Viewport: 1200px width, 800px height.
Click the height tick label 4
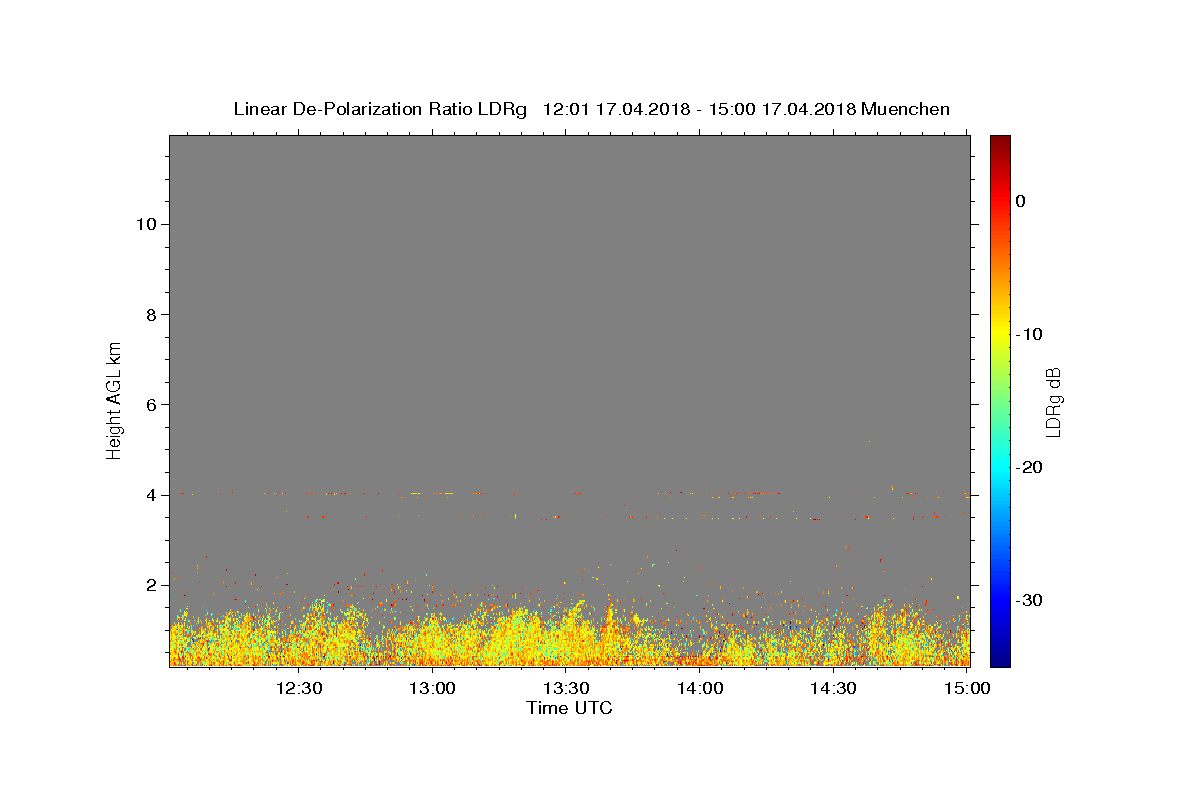pyautogui.click(x=152, y=494)
